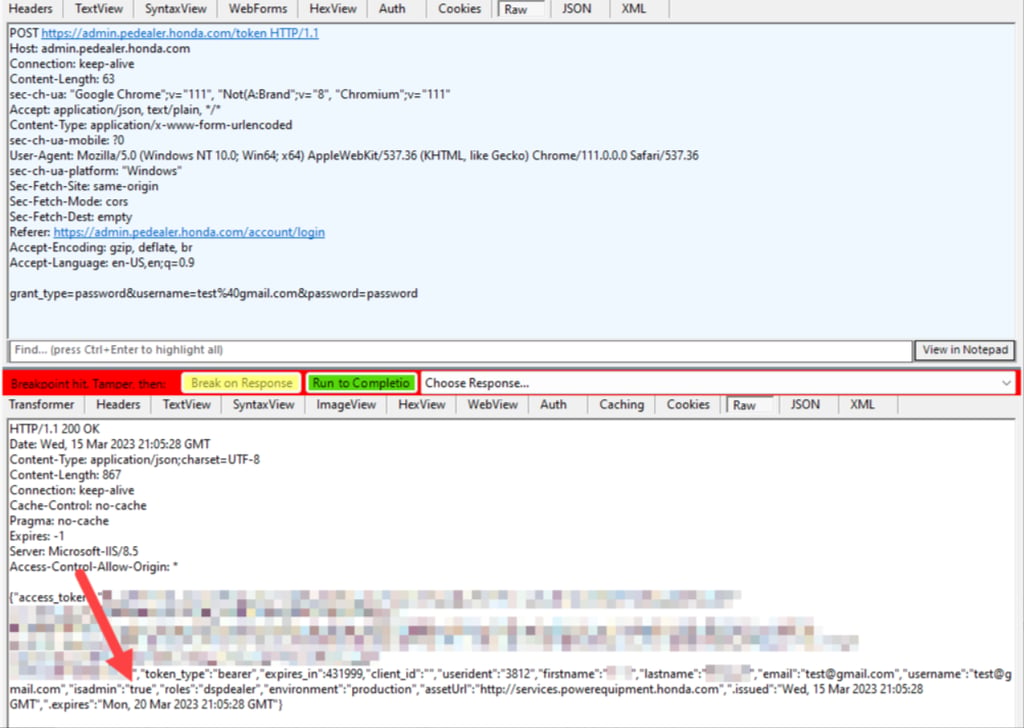Open the response Cookies tab

click(x=688, y=405)
